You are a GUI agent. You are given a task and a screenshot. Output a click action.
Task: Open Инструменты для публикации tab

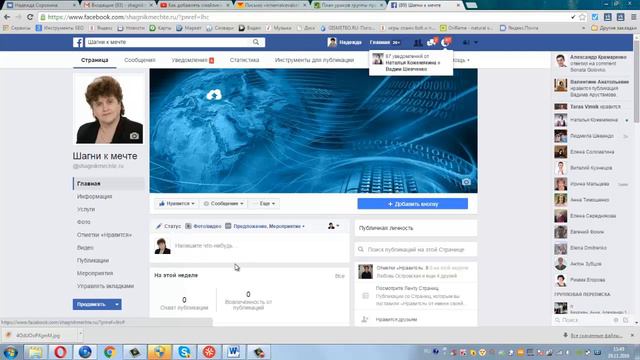314,60
